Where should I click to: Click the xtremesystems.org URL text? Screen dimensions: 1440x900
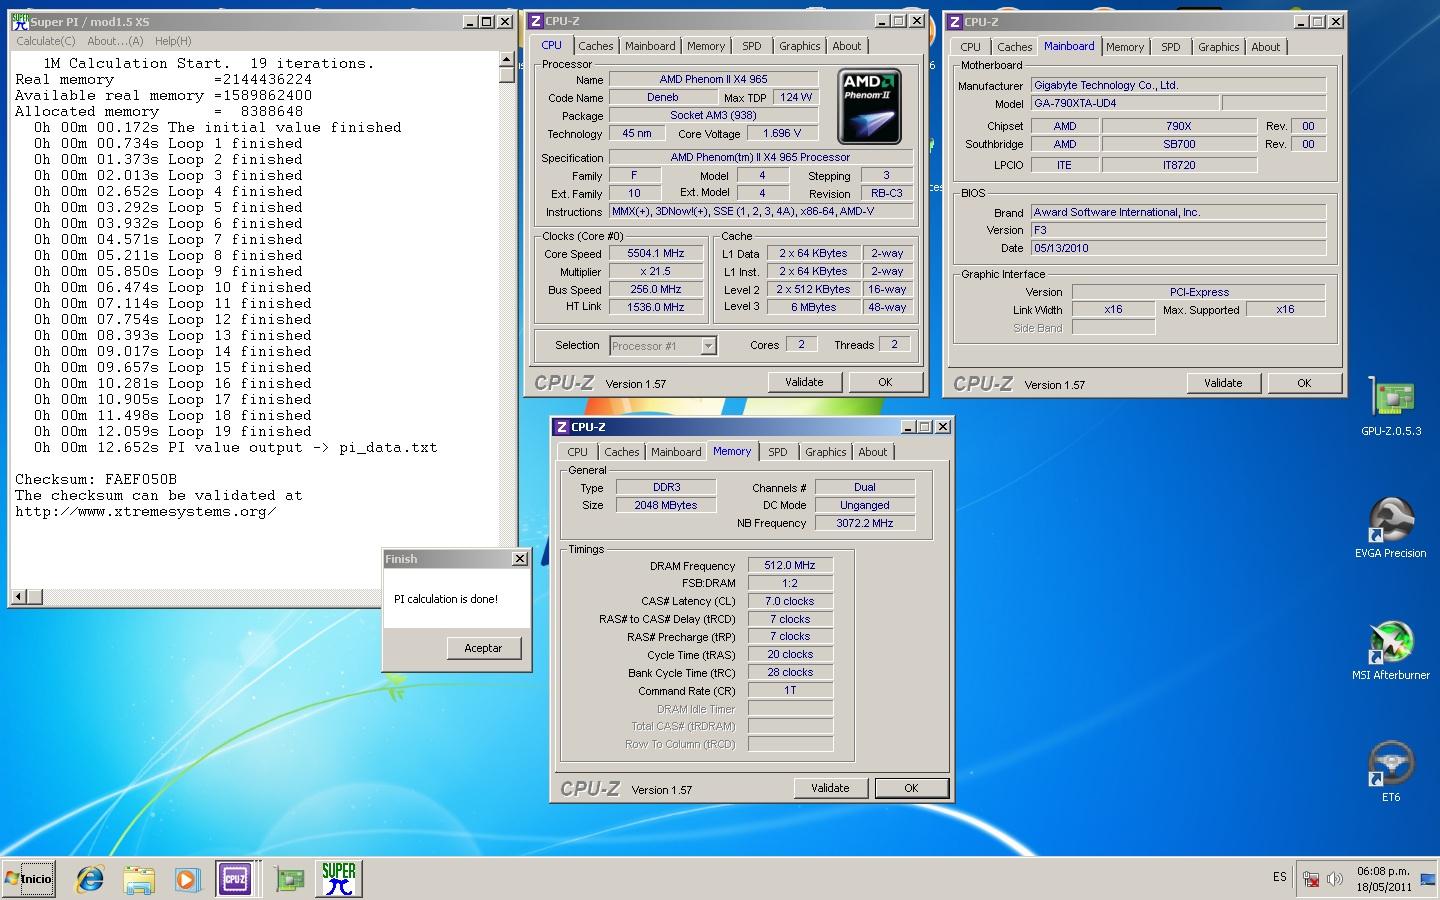(146, 511)
